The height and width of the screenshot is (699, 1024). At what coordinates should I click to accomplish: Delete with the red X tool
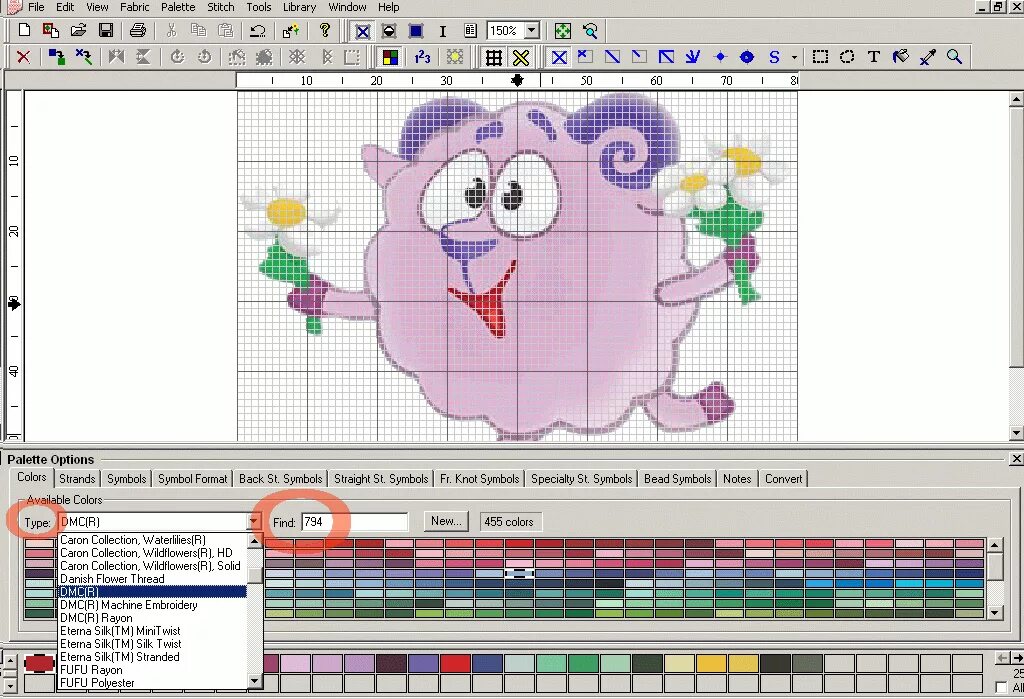tap(24, 57)
